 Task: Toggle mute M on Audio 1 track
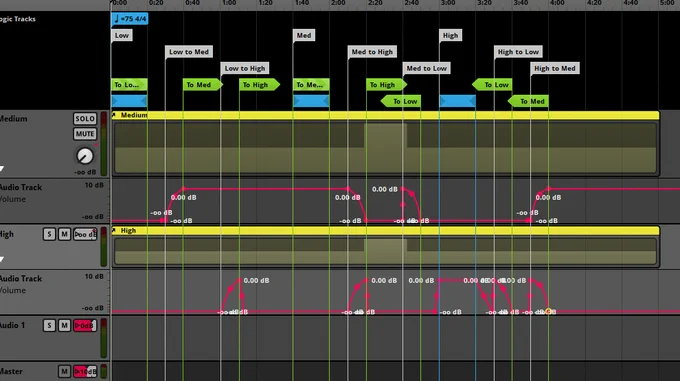point(64,326)
